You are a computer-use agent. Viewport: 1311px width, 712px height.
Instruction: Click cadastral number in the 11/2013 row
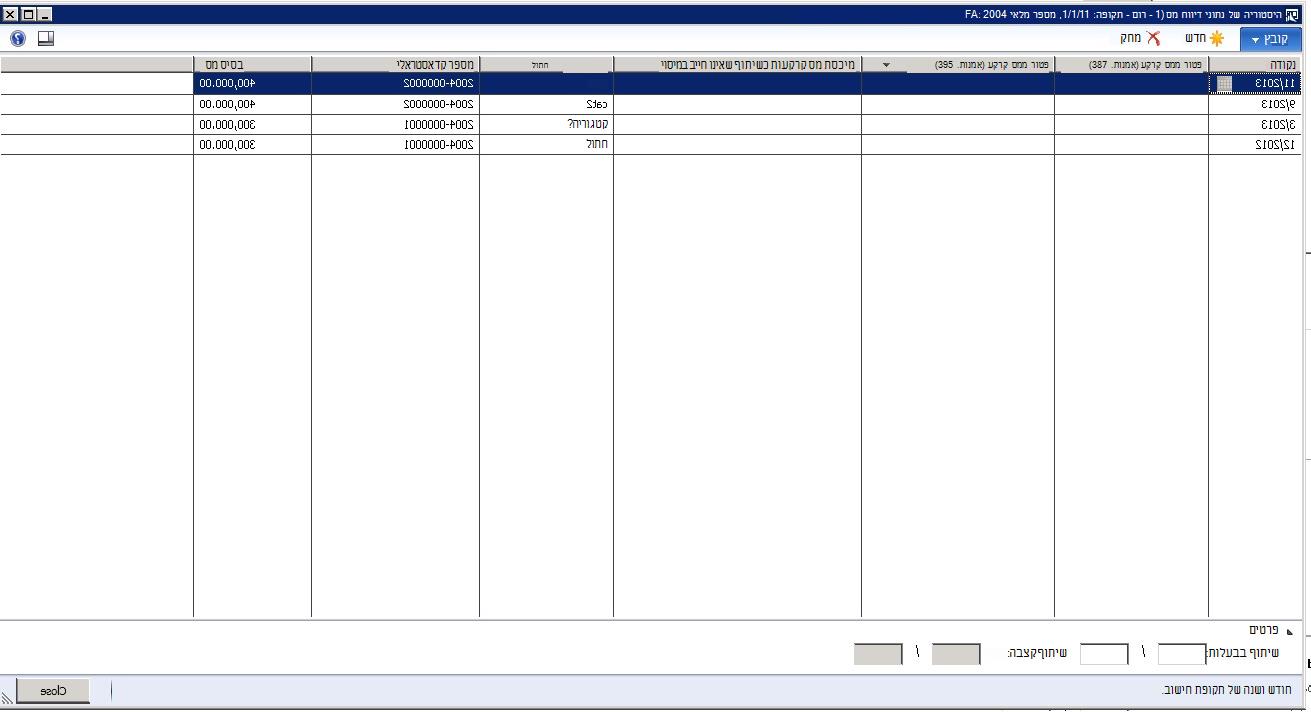tap(395, 84)
